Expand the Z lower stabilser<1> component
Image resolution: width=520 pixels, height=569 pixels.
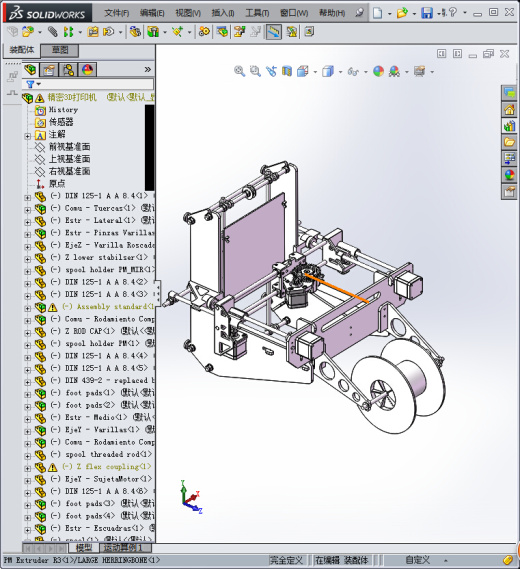28,259
